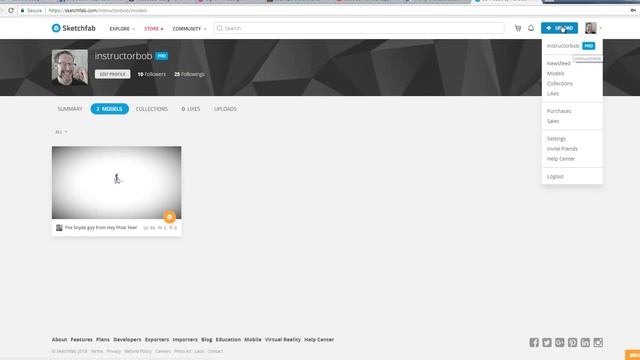
Task: Choose Models in the user menu
Action: (x=556, y=73)
